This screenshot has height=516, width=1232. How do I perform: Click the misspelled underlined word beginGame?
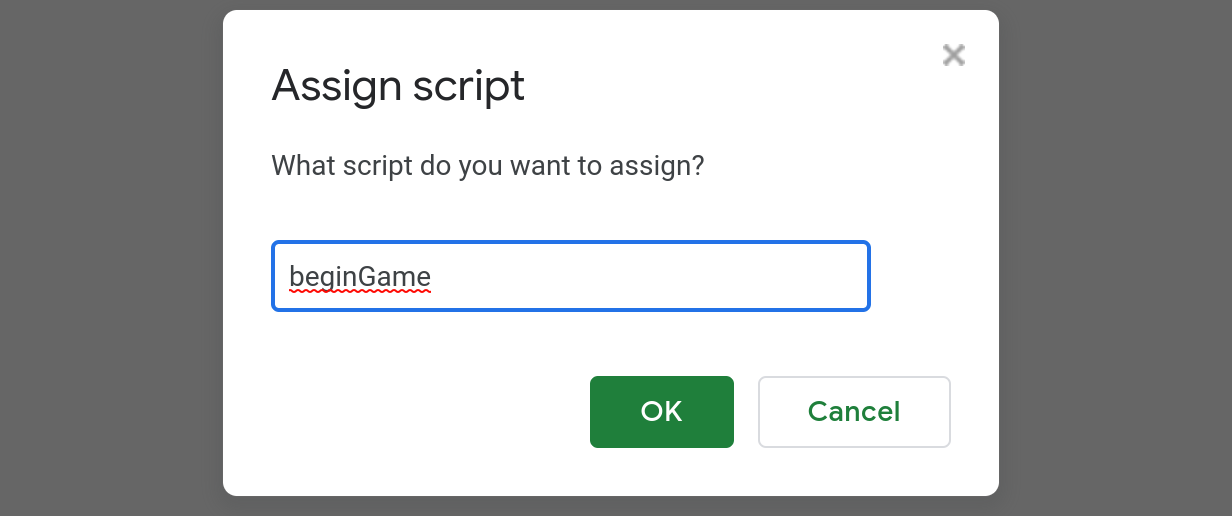click(x=360, y=276)
